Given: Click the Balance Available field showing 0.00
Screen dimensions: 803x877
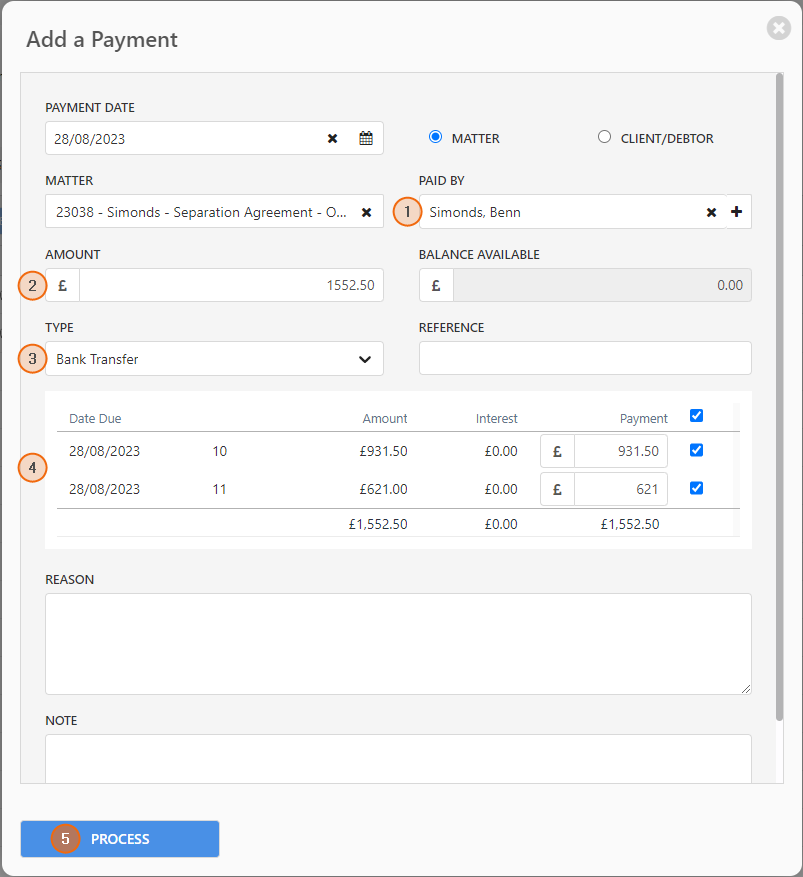Looking at the screenshot, I should (x=602, y=285).
